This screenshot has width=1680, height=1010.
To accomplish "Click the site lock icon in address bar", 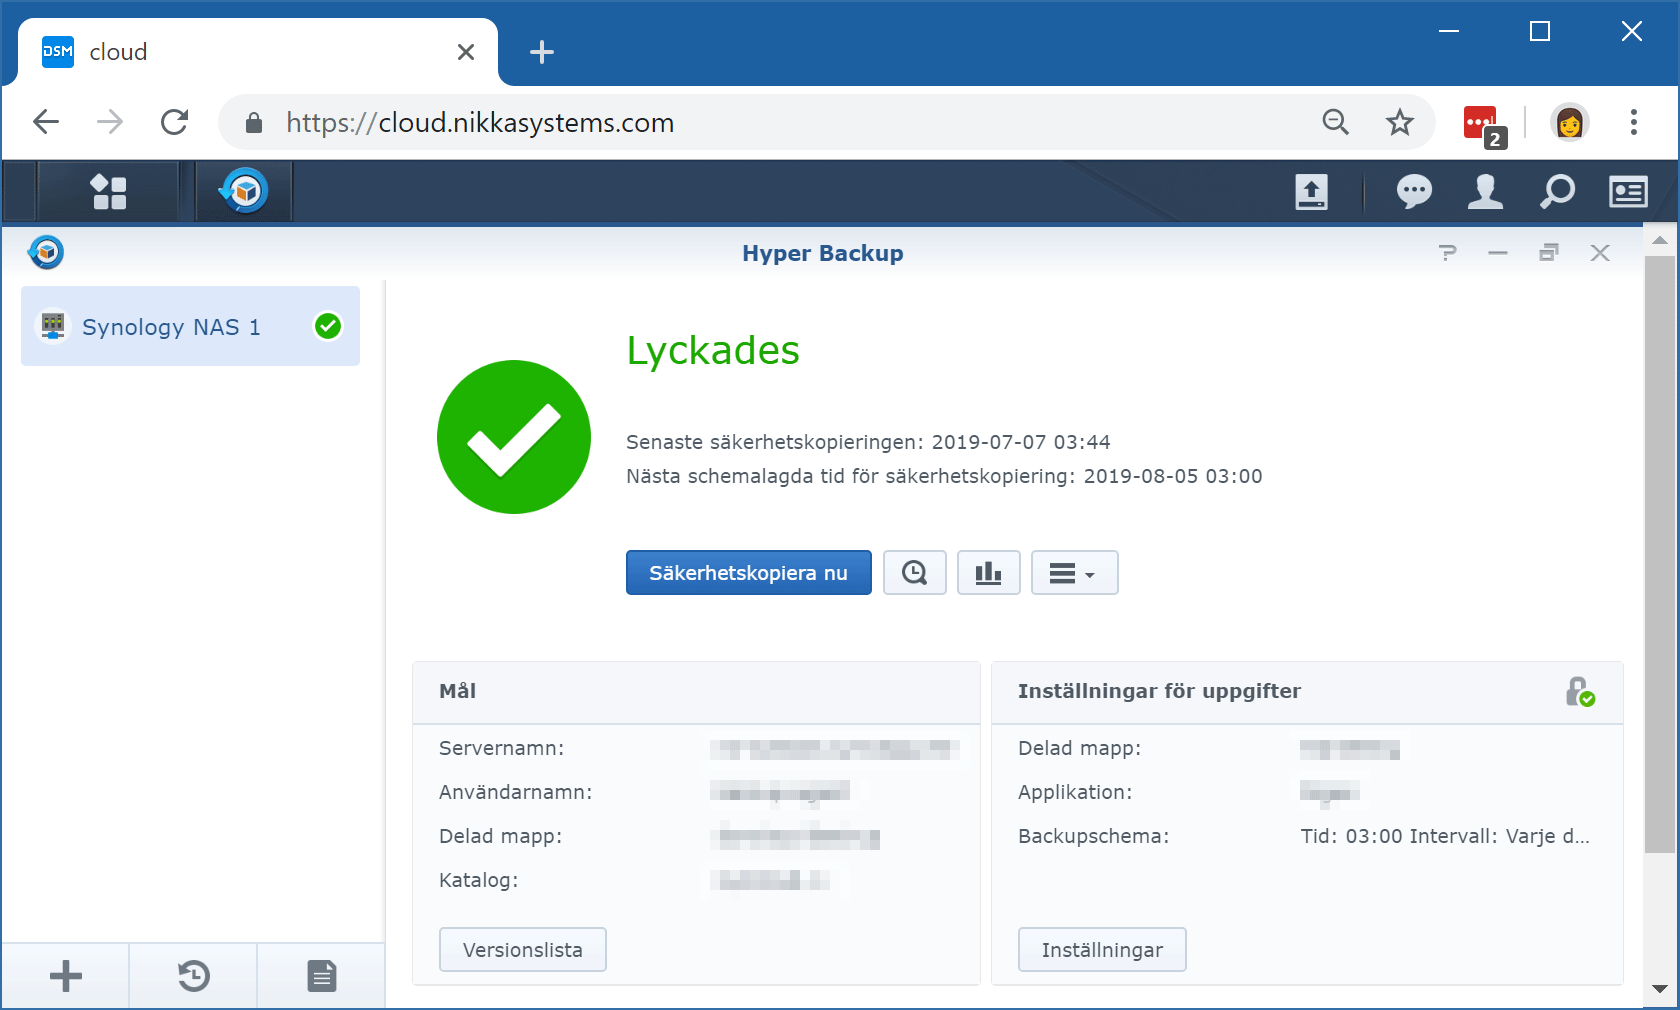I will coord(254,123).
